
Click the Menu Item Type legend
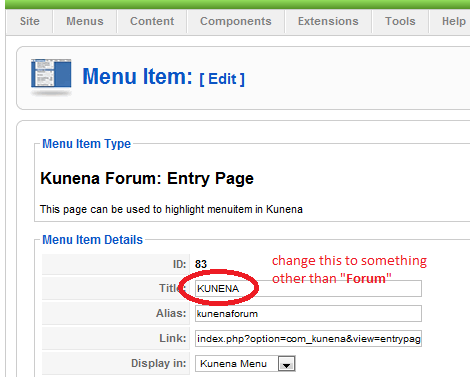point(87,144)
